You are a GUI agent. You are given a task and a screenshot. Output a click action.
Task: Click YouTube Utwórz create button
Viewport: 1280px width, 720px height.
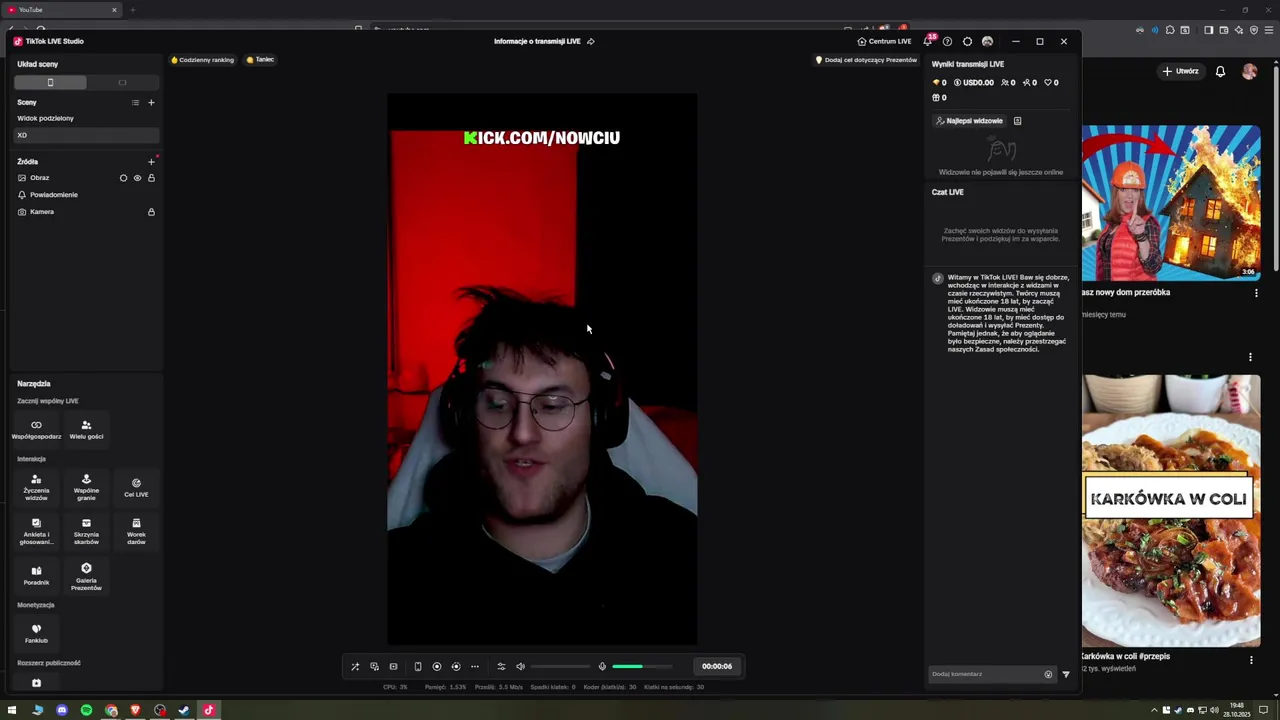click(1180, 71)
